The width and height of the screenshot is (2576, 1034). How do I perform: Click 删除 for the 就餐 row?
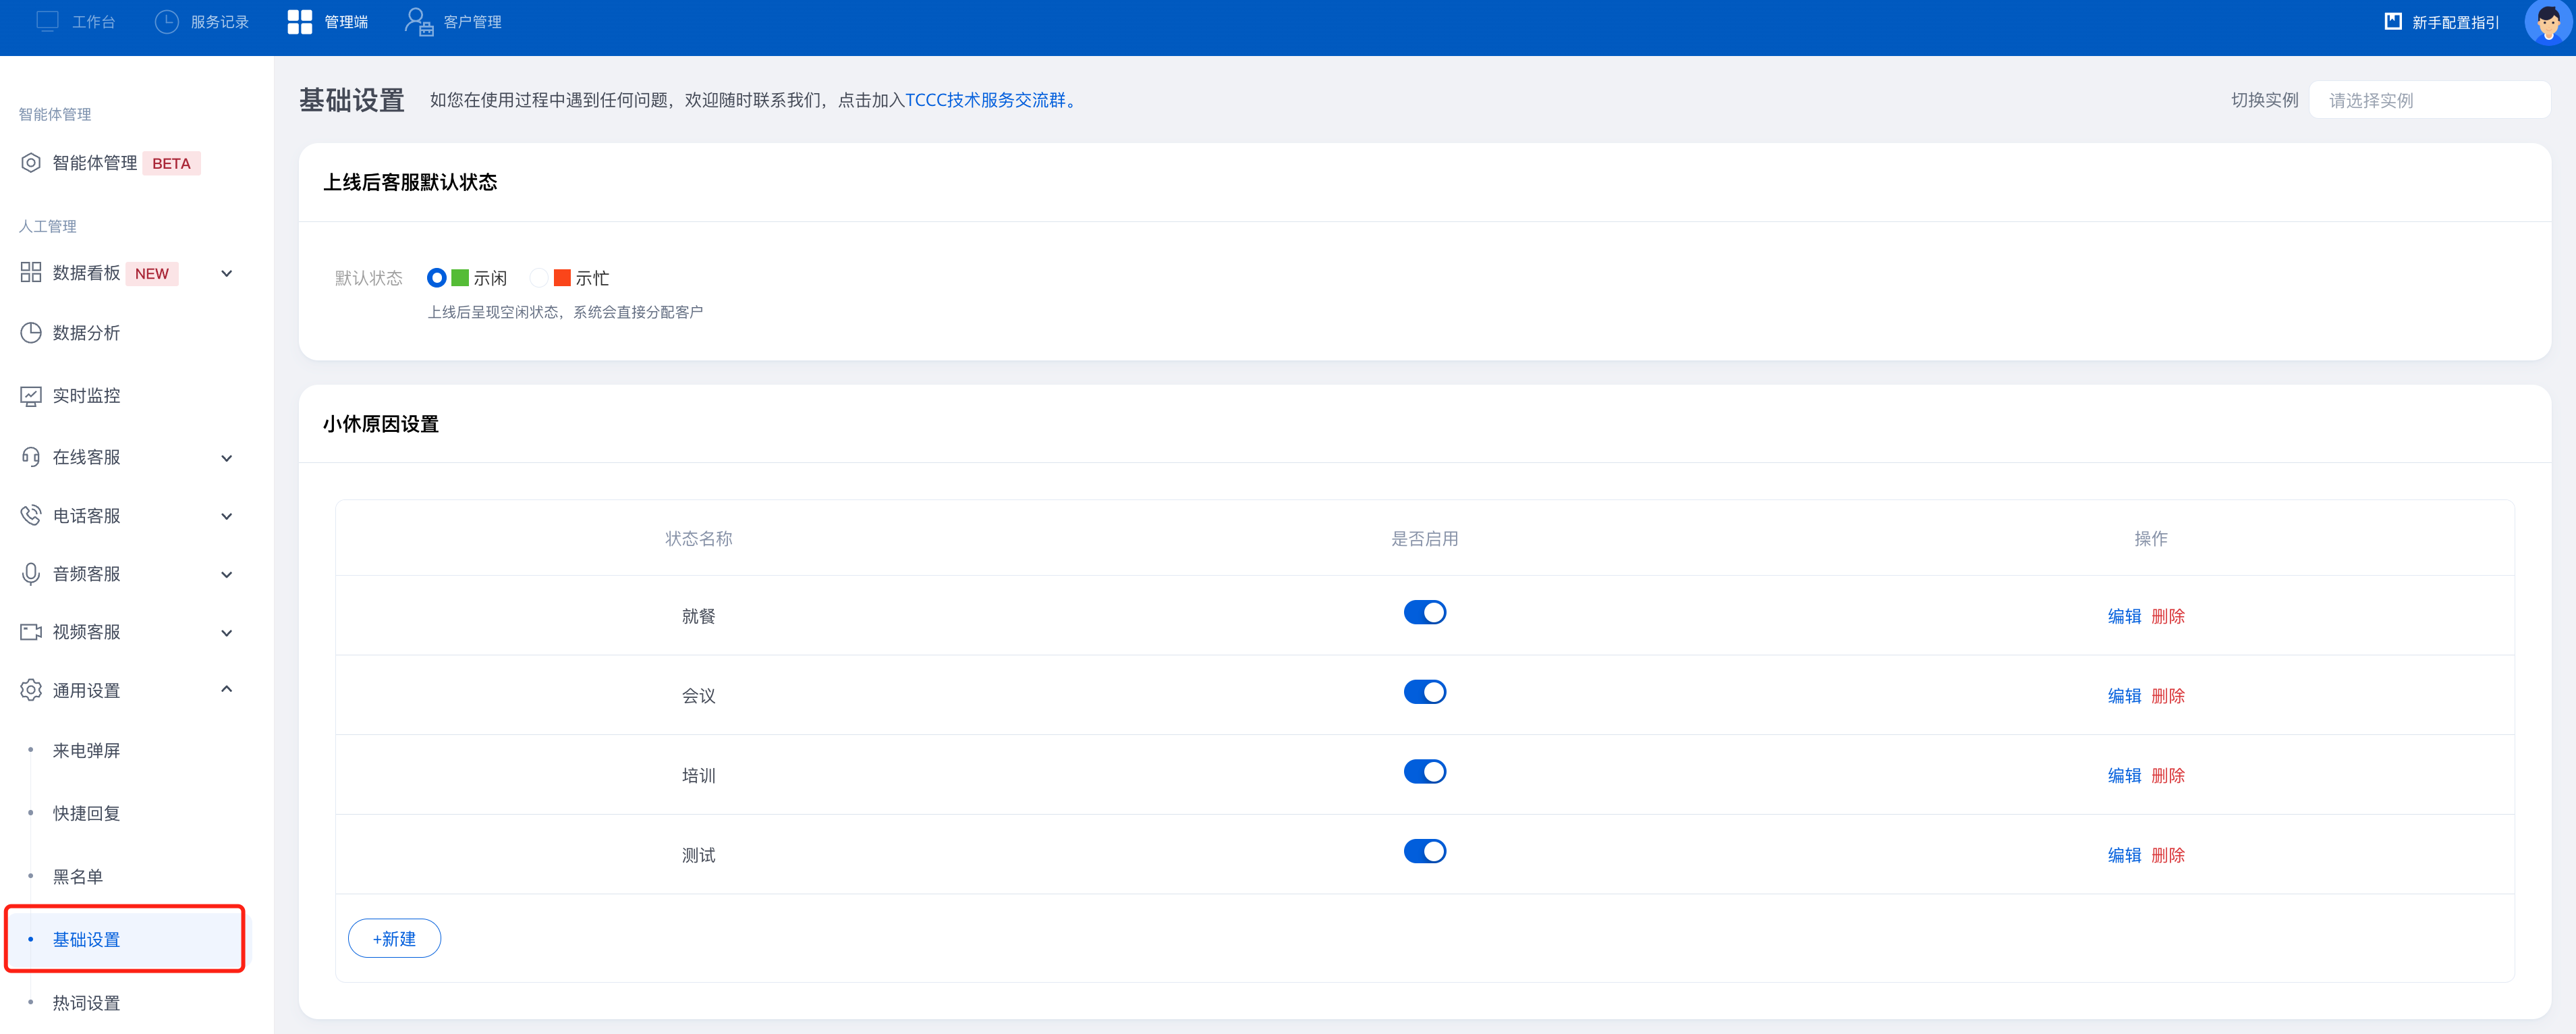[x=2168, y=616]
